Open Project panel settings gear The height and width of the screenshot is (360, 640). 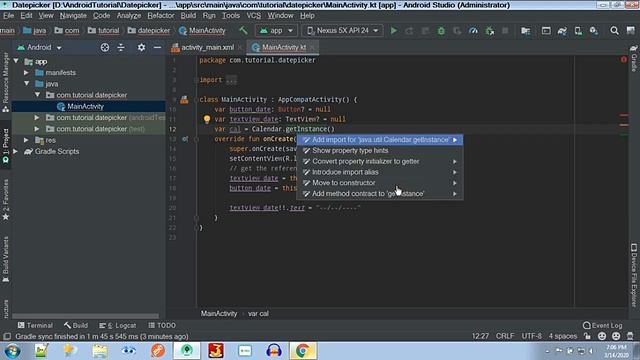pos(141,47)
